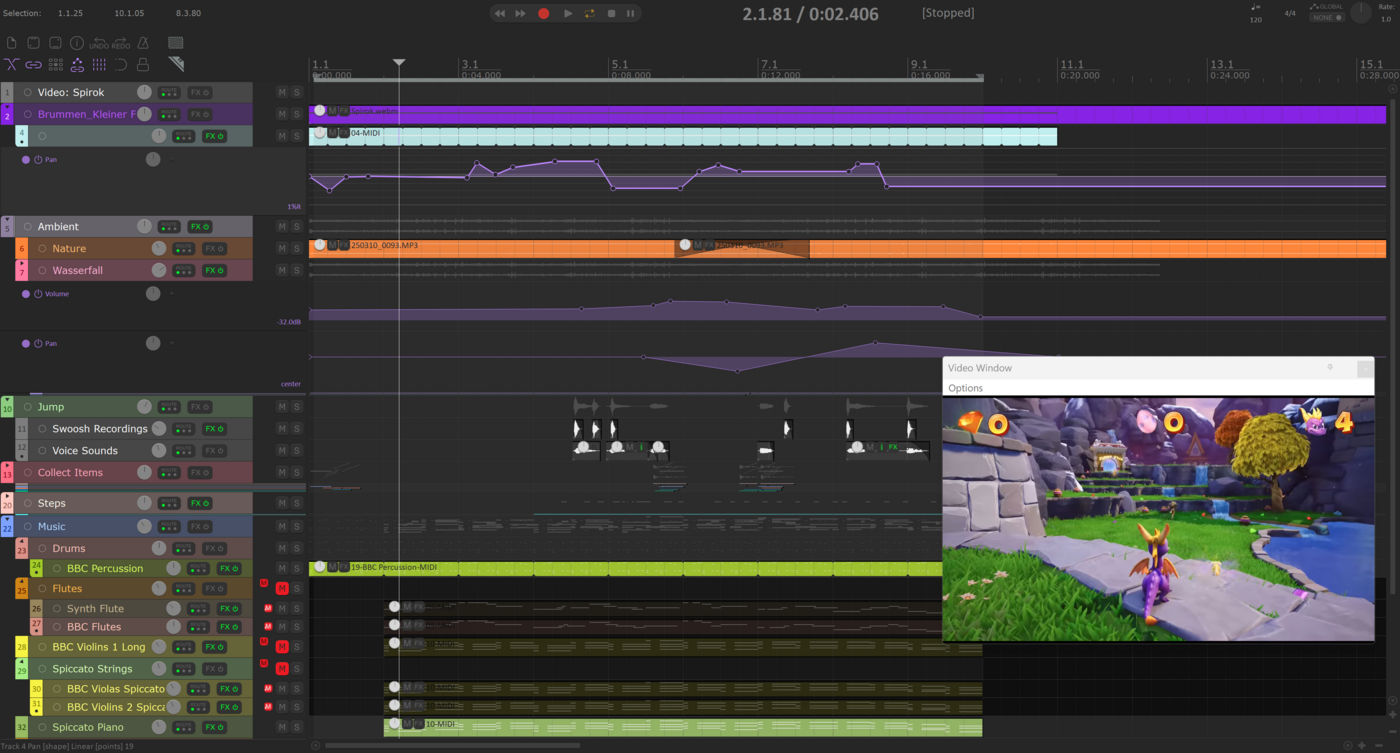The width and height of the screenshot is (1400, 753).
Task: Solo the Music track
Action: 297,527
